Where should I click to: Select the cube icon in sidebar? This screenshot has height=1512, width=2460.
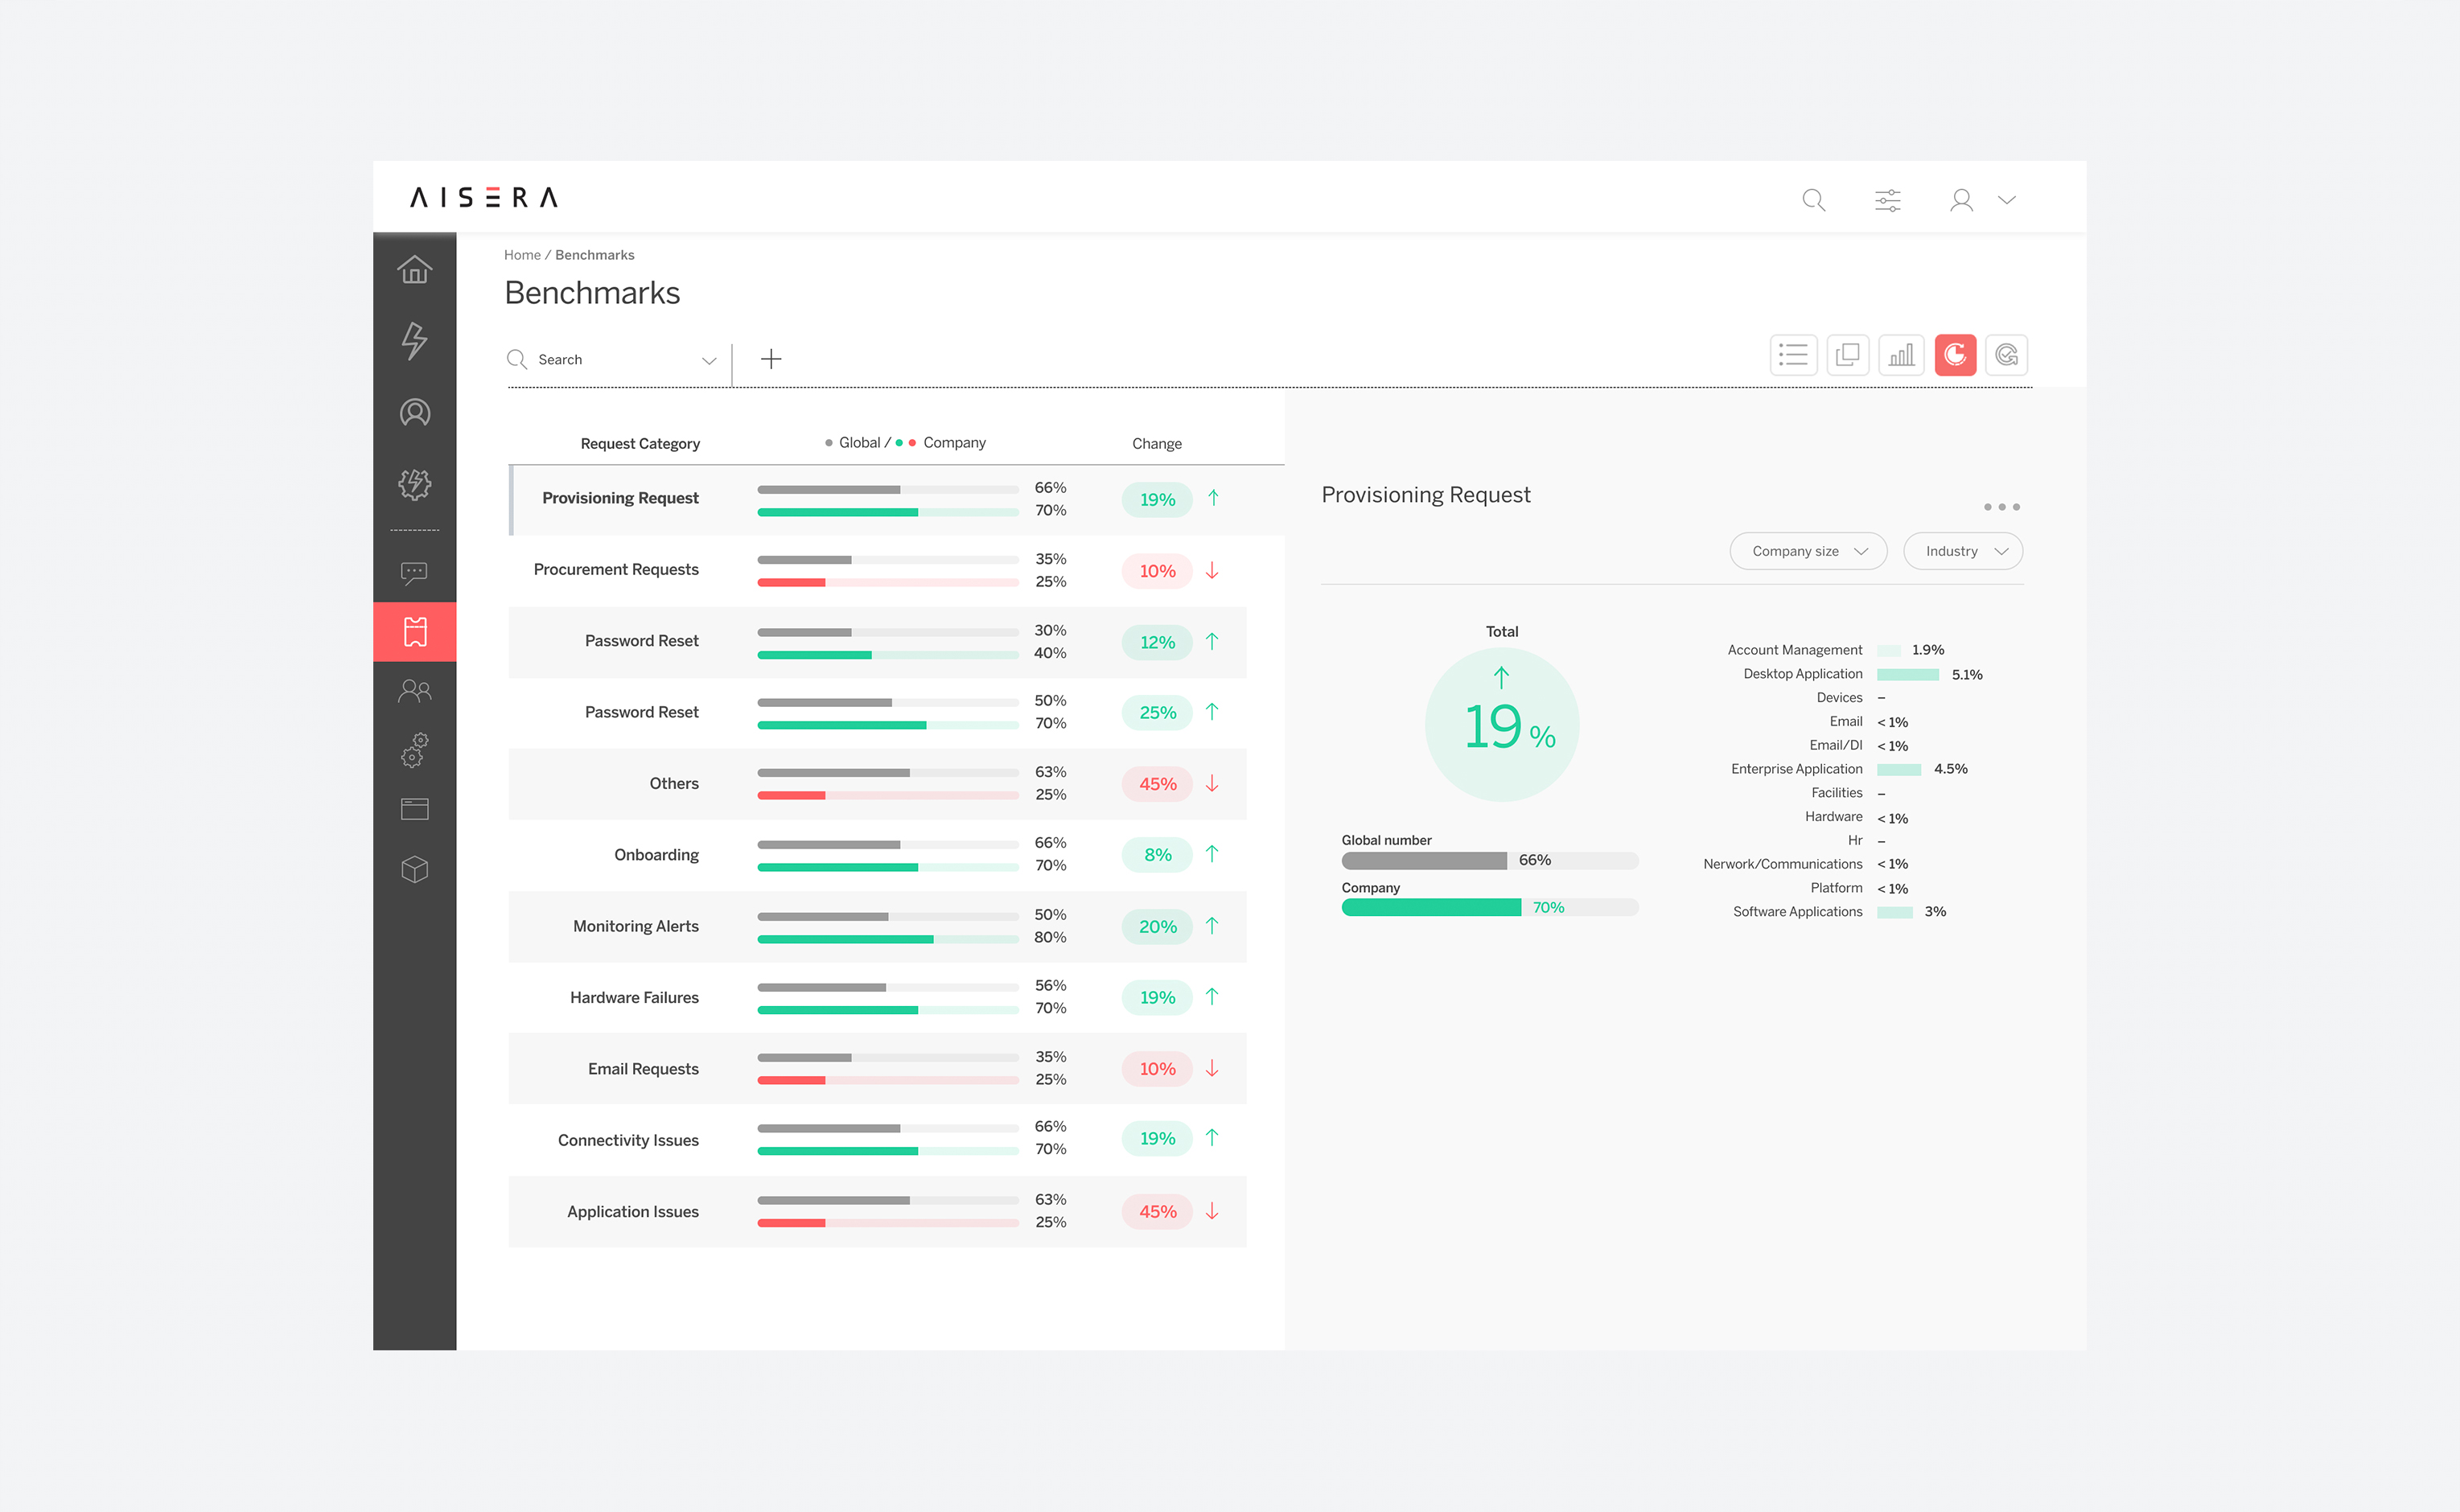414,869
